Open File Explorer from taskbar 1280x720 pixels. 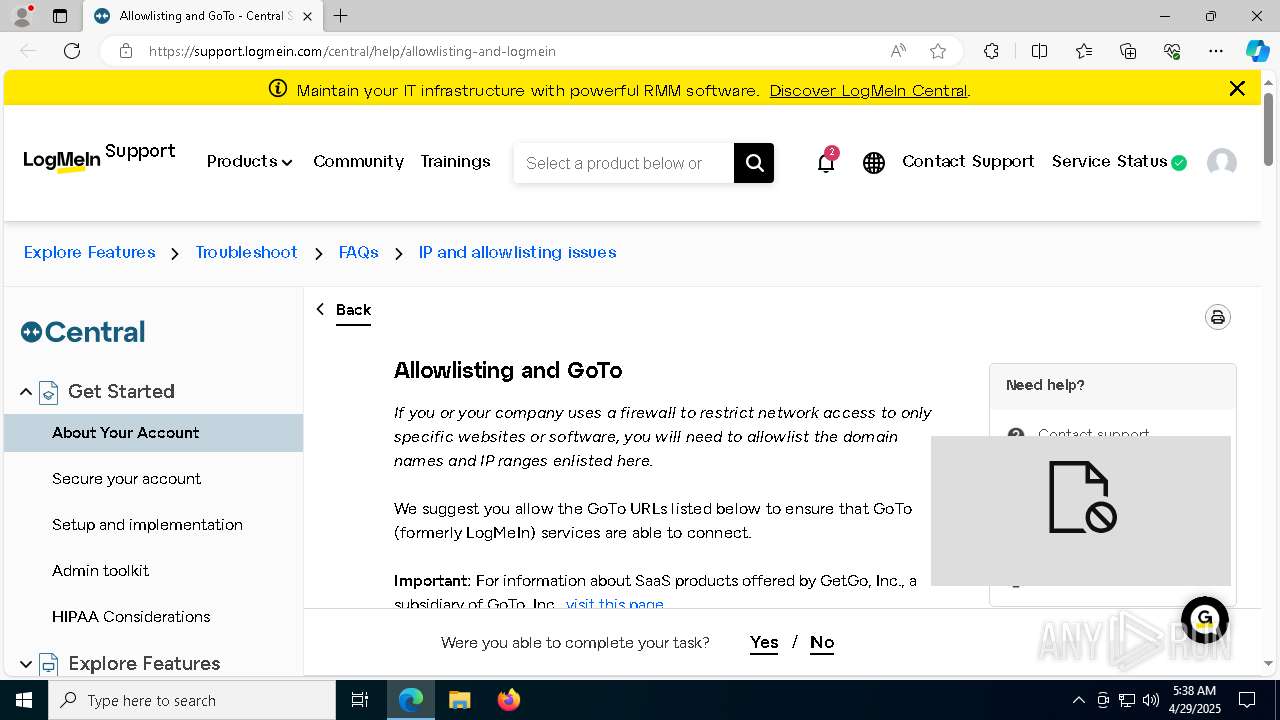(x=459, y=700)
